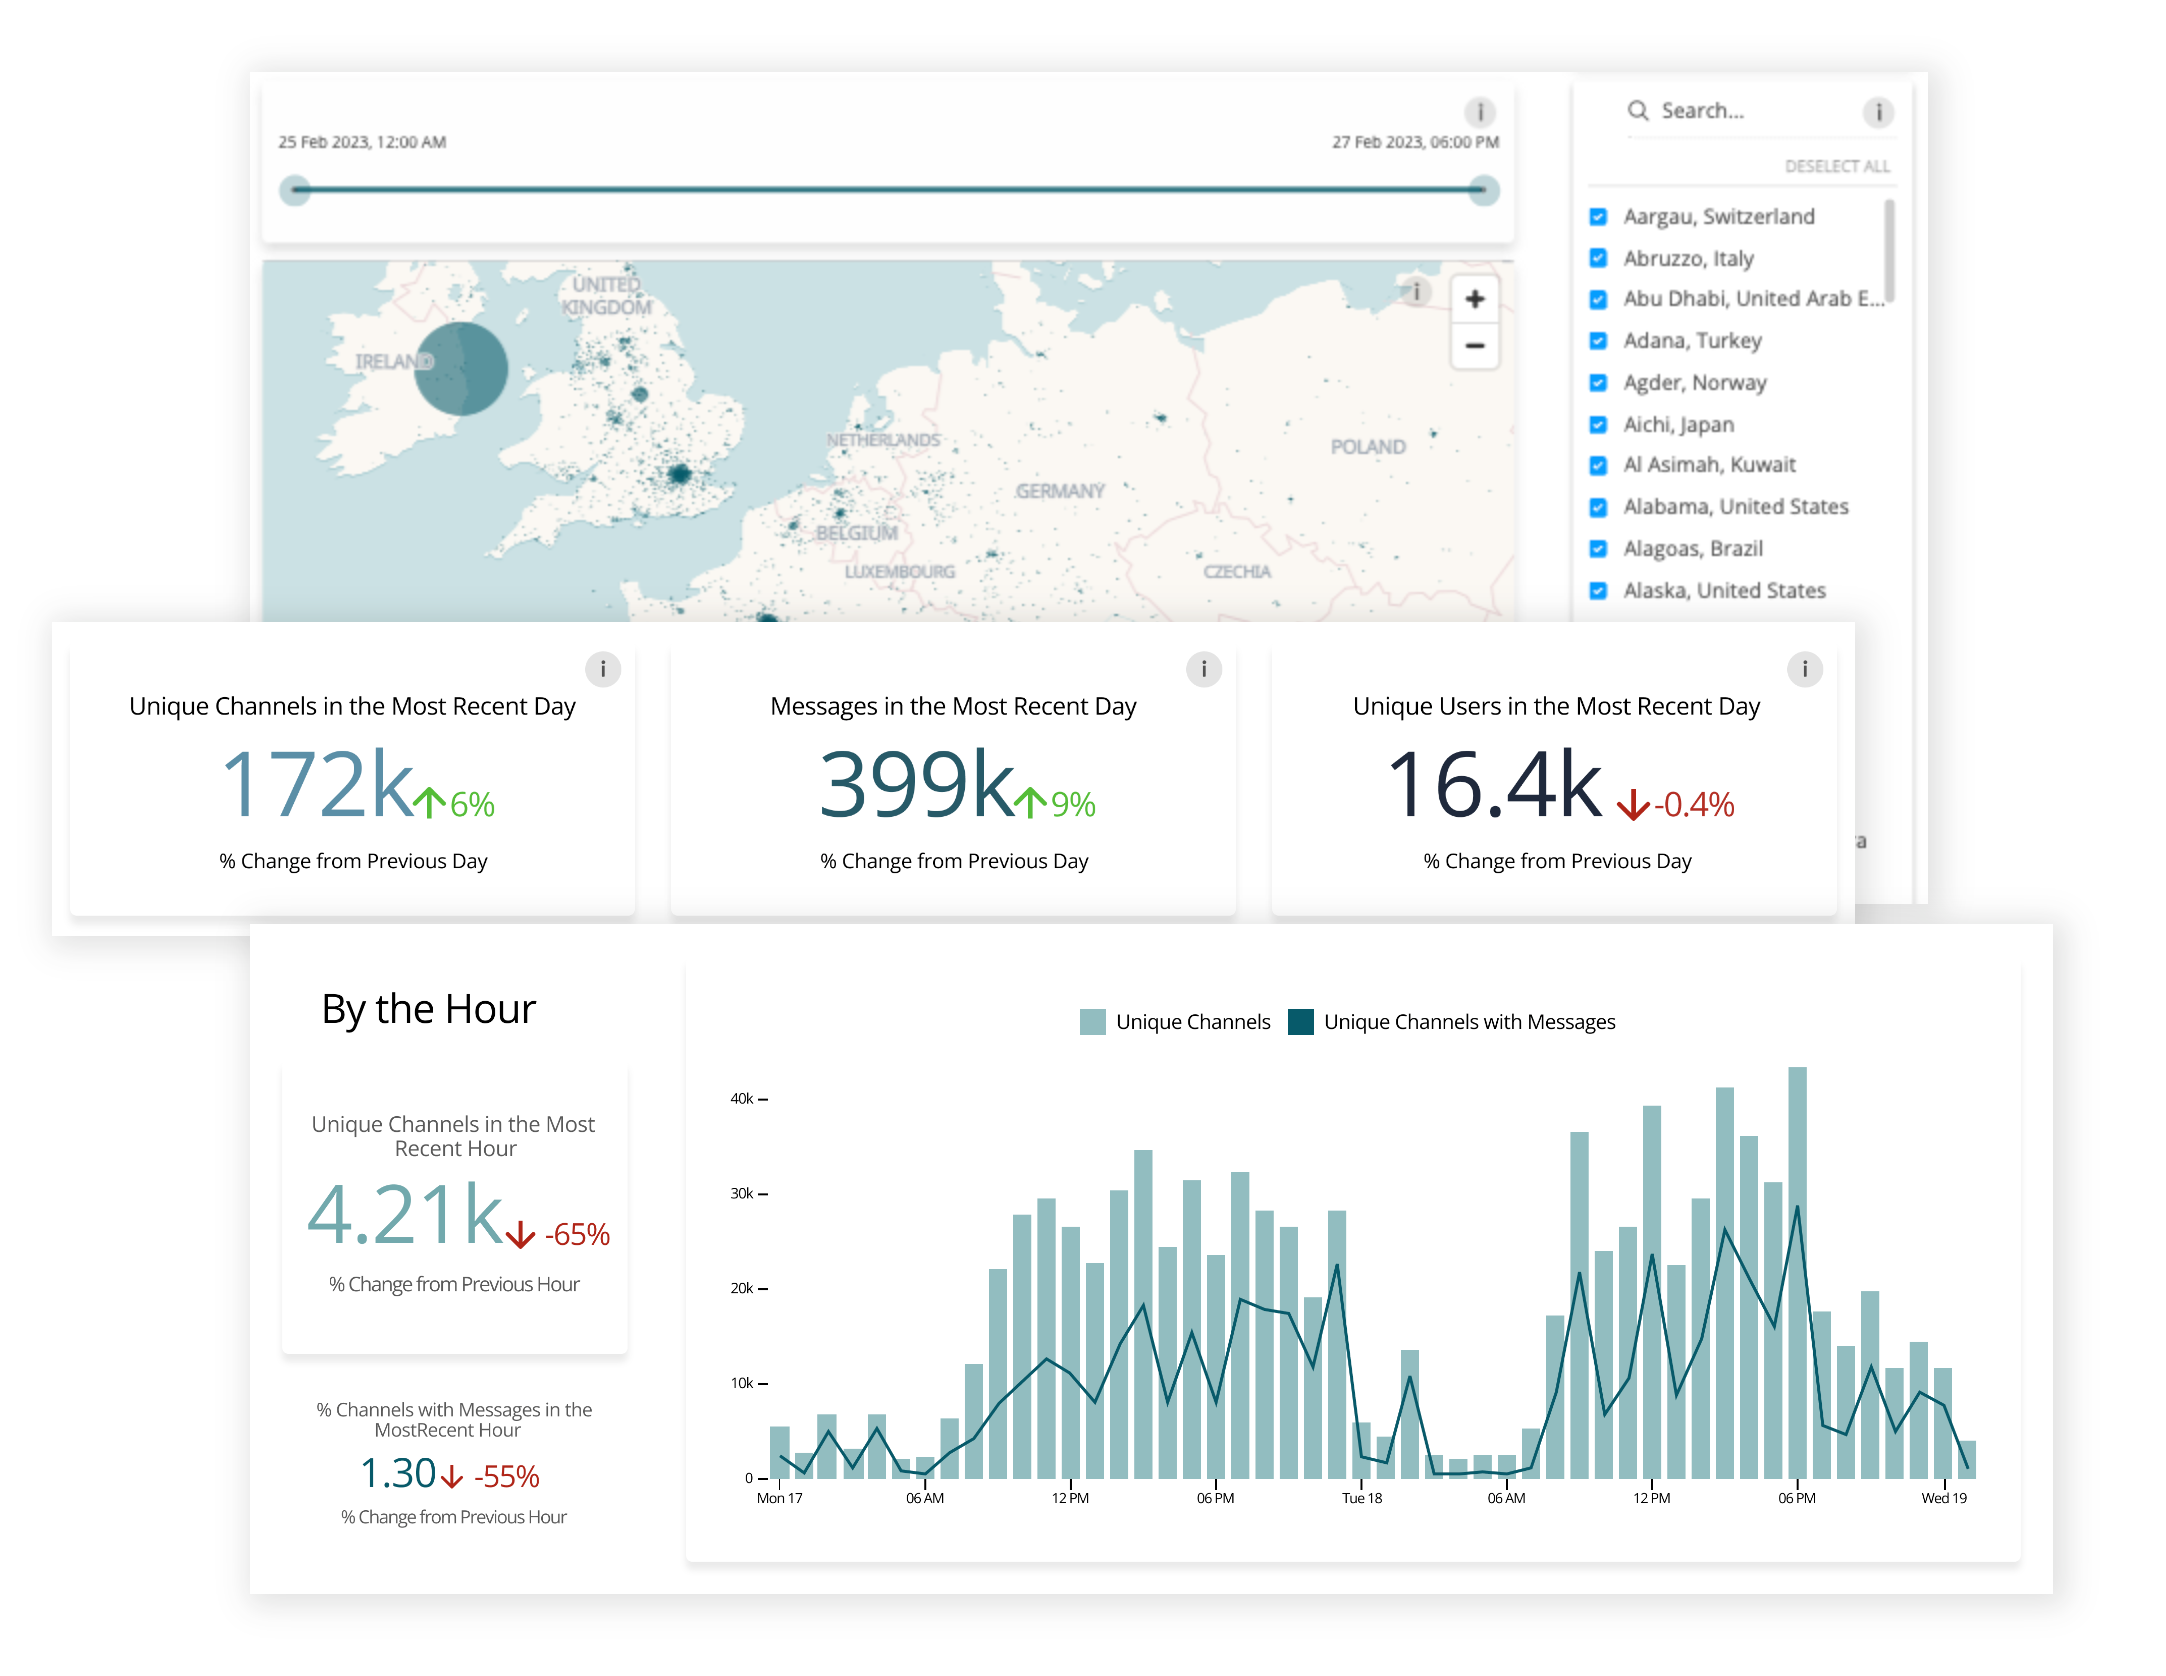Open info for Messages in the Most Recent Day
This screenshot has width=2166, height=1676.
pyautogui.click(x=1204, y=670)
